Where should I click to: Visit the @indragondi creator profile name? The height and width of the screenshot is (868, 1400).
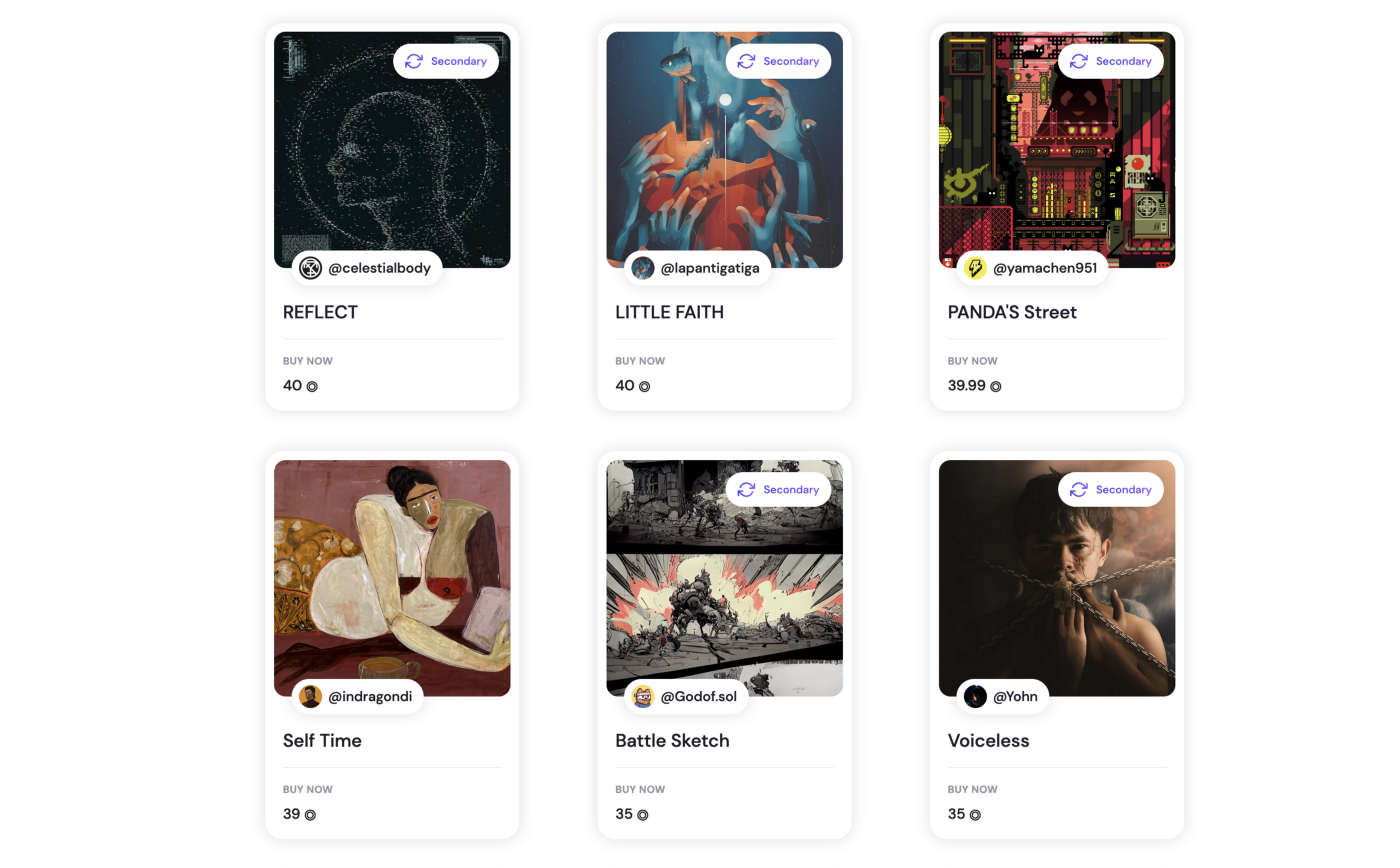click(x=370, y=696)
